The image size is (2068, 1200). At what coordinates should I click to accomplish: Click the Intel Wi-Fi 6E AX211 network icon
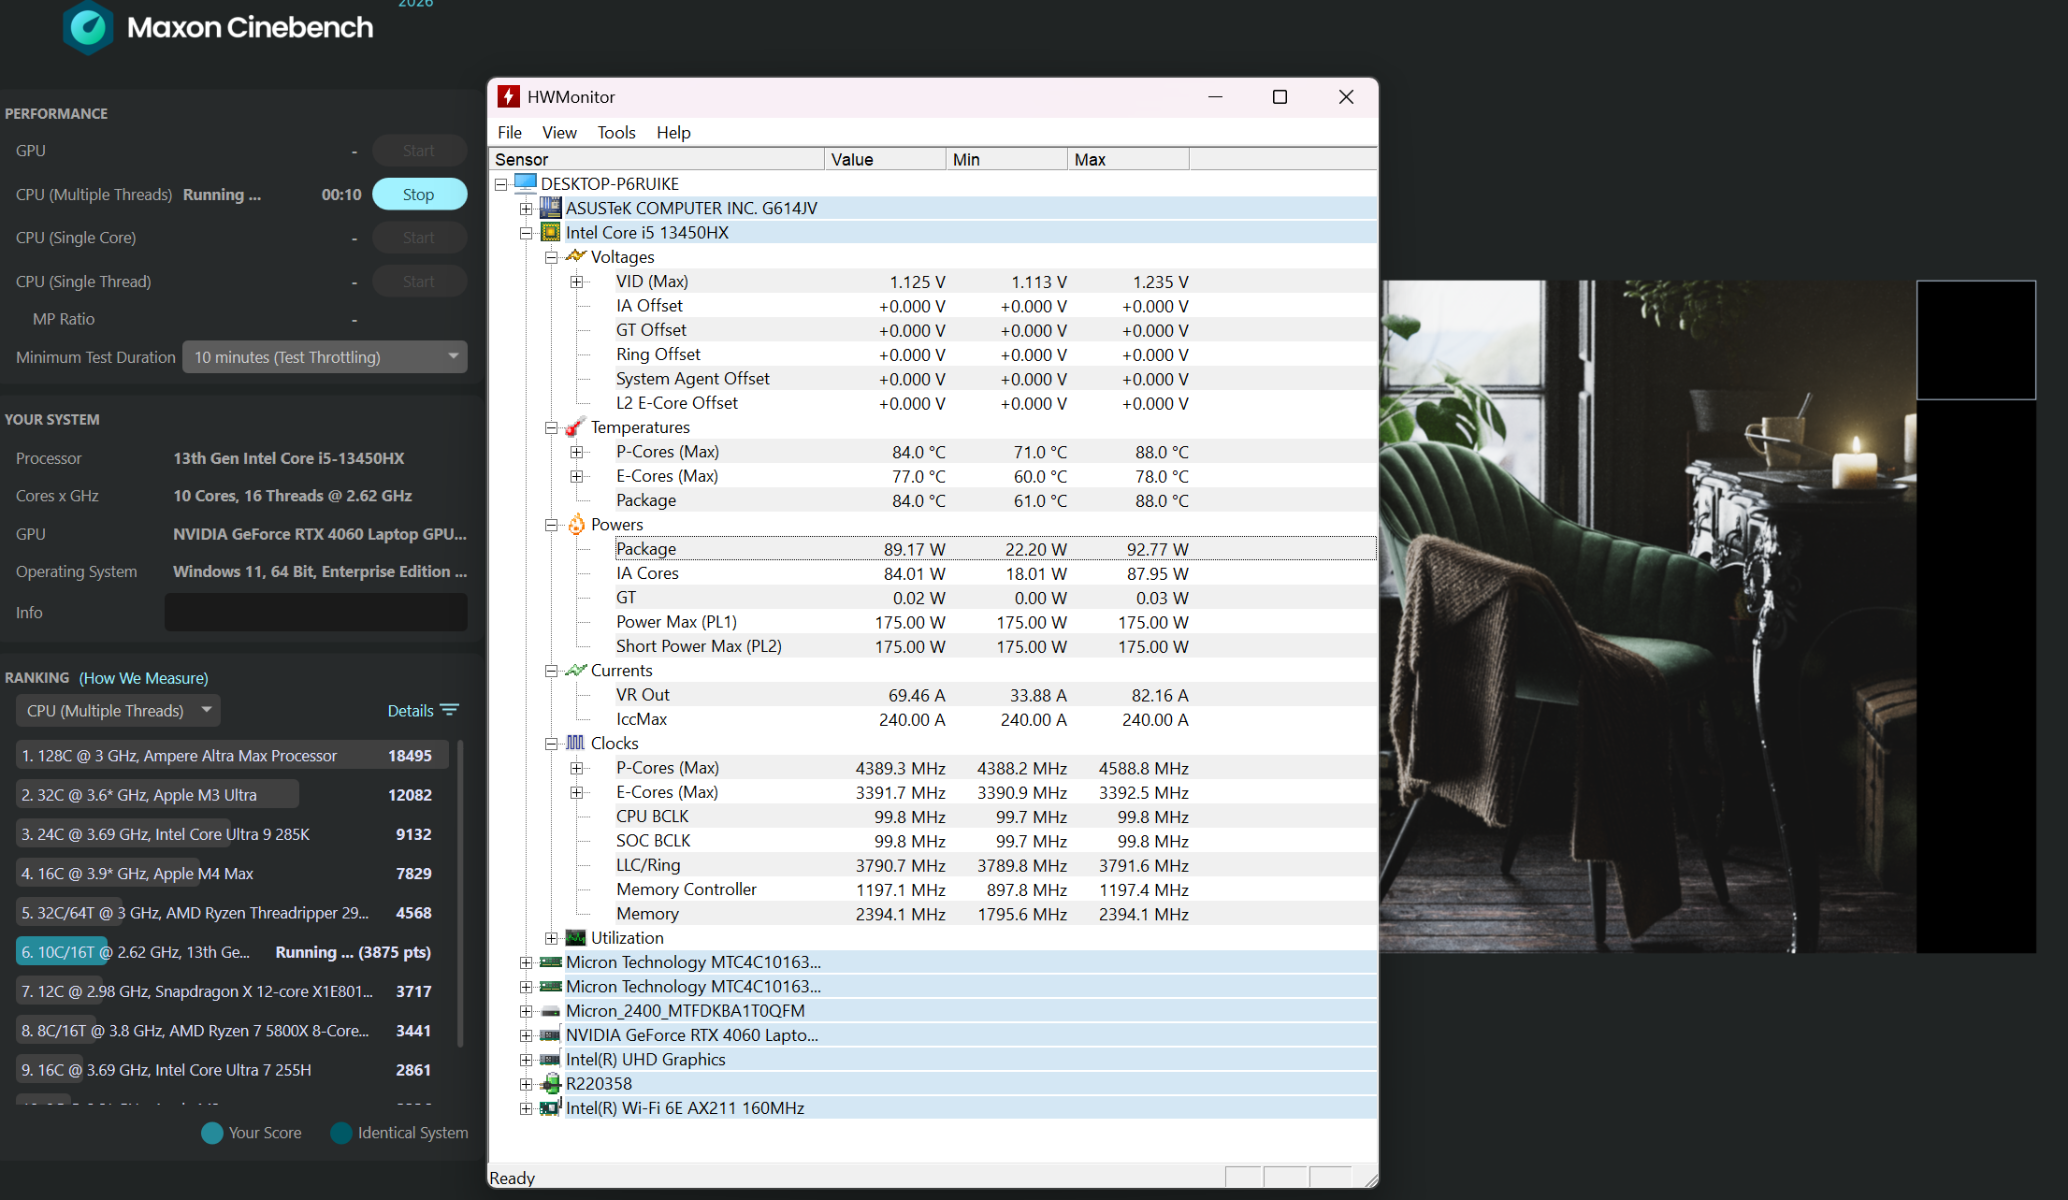click(x=550, y=1107)
